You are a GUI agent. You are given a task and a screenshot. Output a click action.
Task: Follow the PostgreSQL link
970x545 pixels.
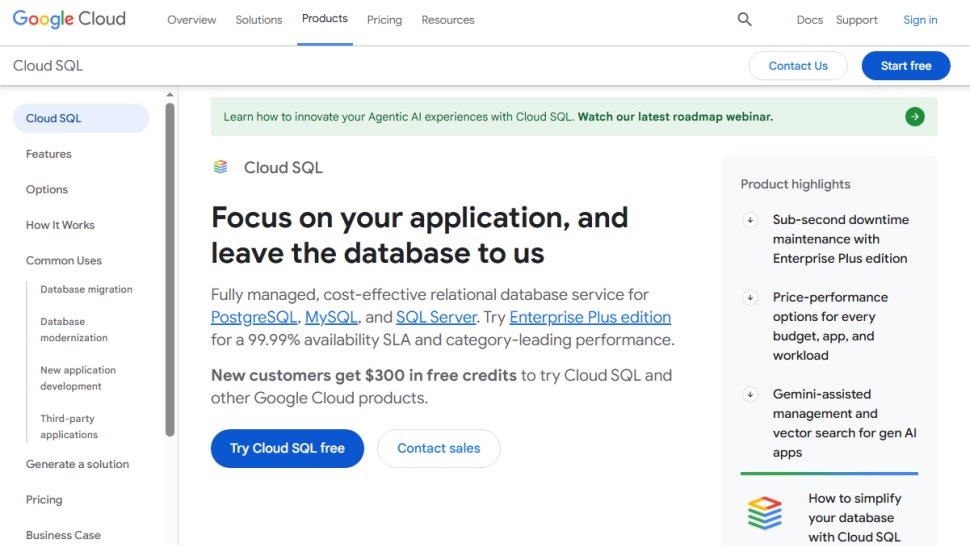(x=254, y=317)
